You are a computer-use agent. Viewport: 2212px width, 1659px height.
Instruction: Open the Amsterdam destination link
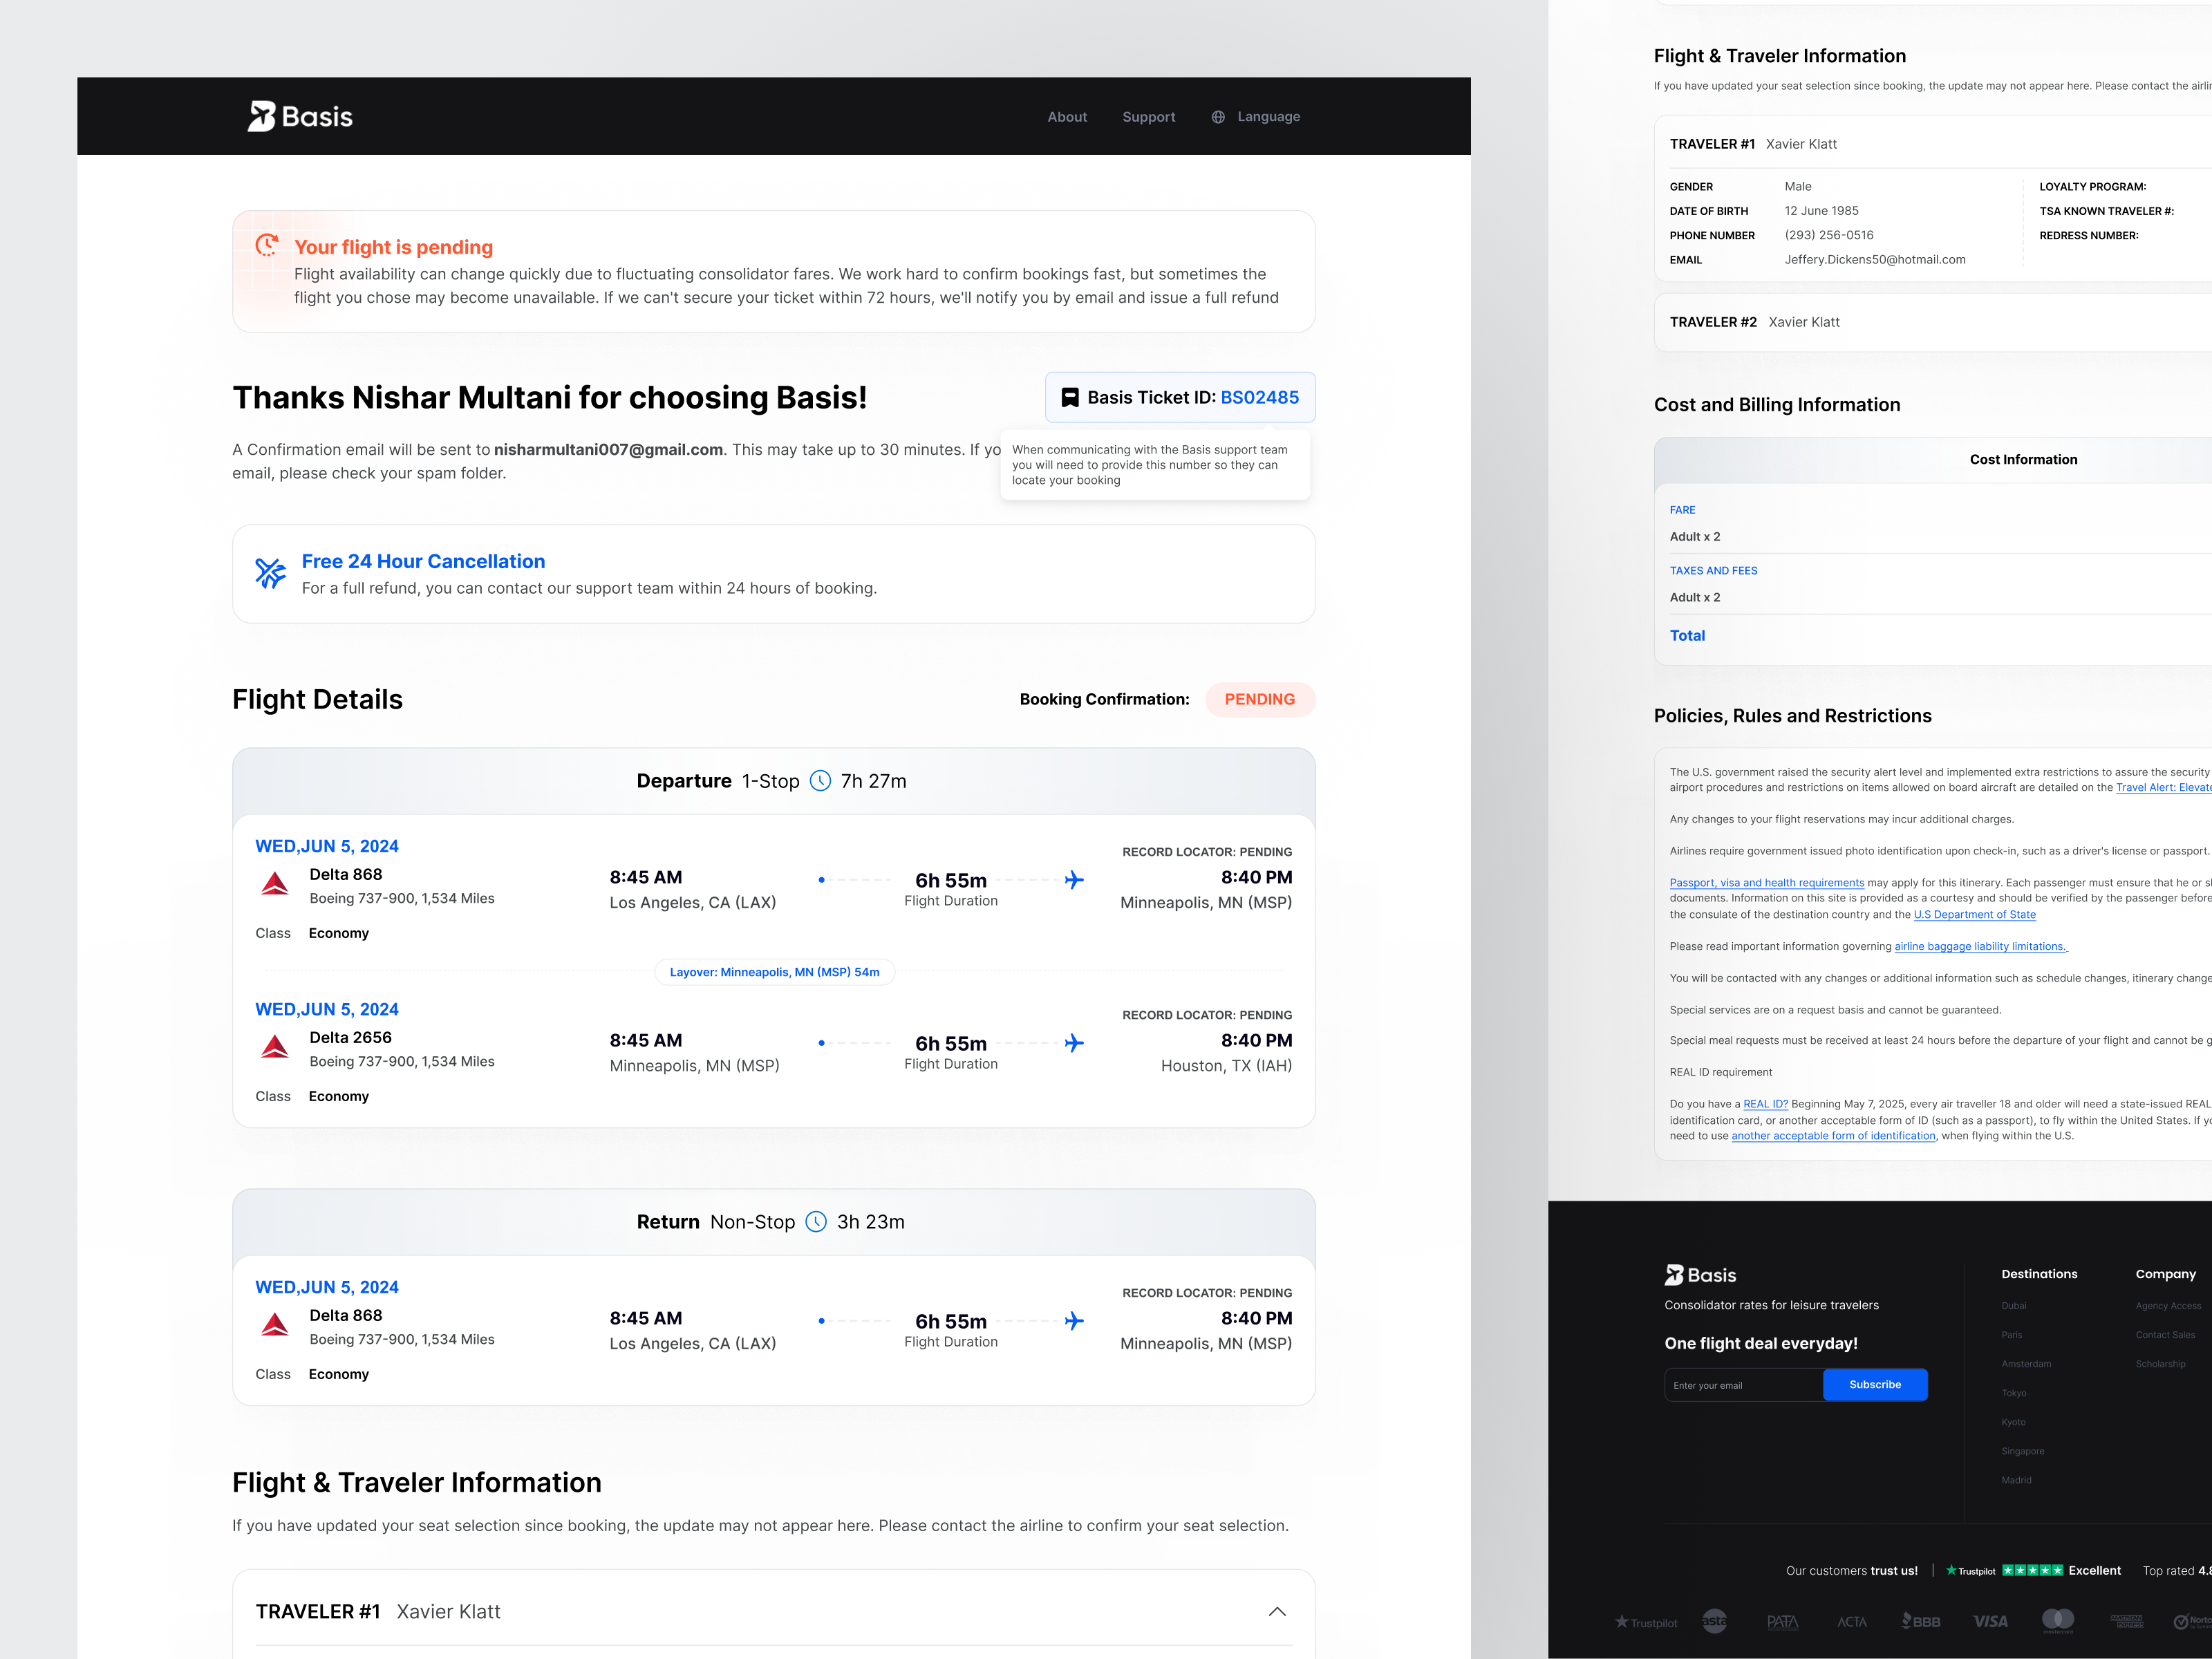pyautogui.click(x=2026, y=1364)
